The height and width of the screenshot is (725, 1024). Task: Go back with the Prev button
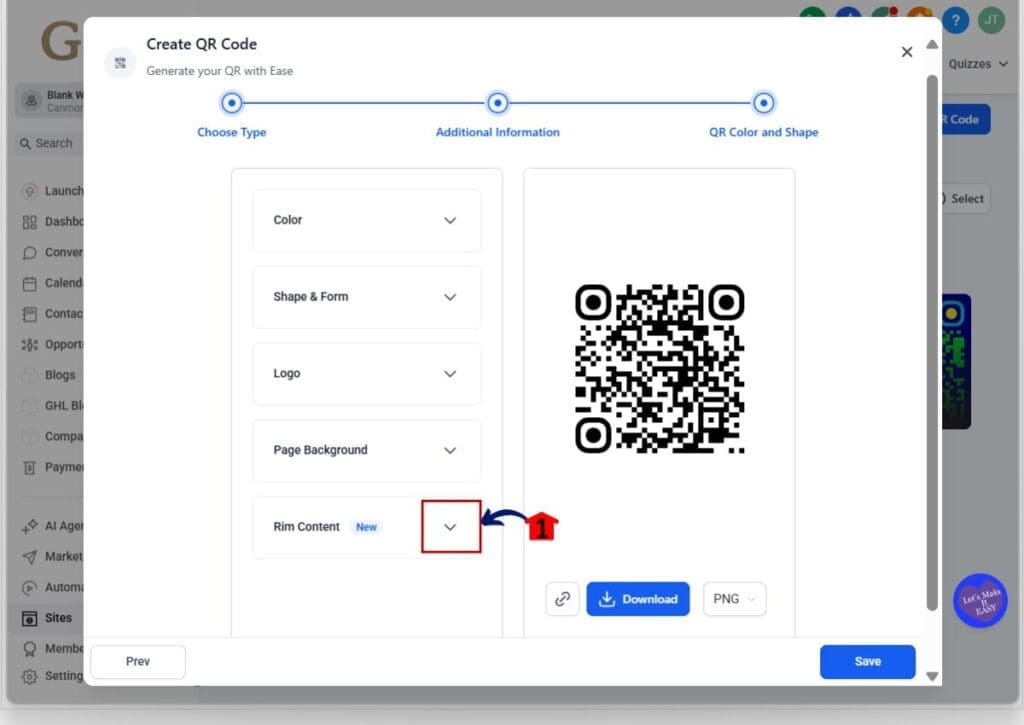coord(138,661)
